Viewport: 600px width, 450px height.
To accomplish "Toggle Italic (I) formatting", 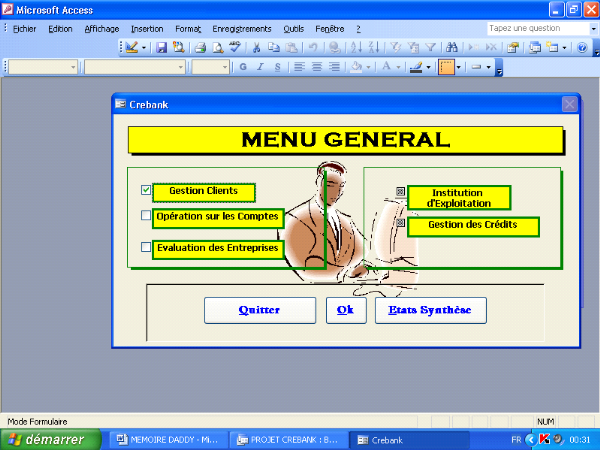I will [x=260, y=67].
